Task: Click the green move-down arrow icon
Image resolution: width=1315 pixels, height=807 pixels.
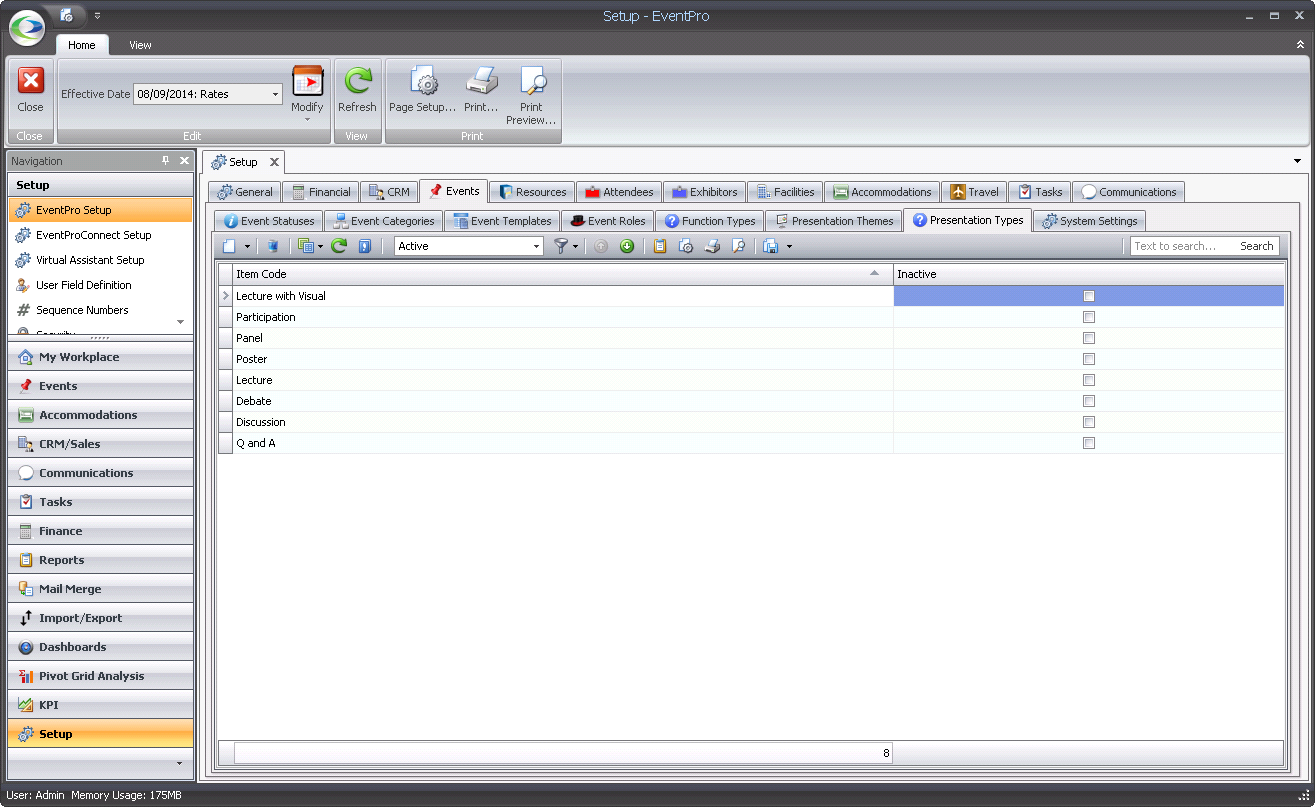Action: tap(627, 246)
